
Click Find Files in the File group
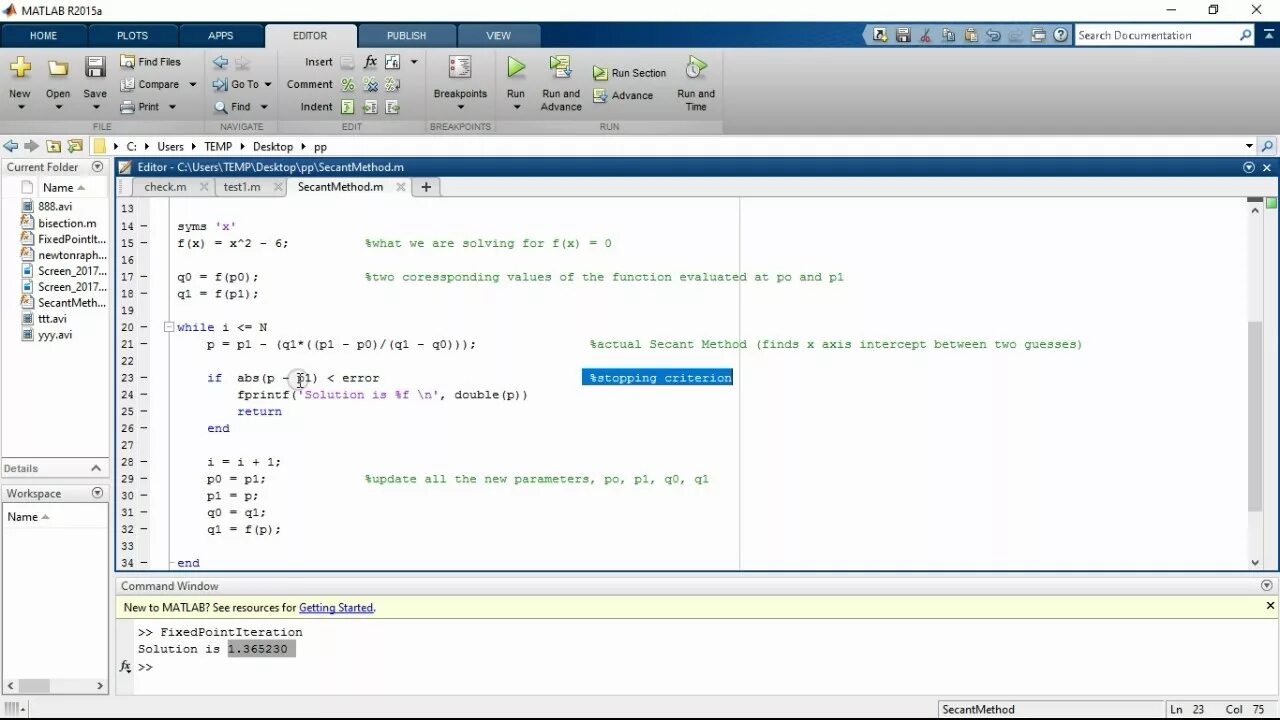(x=150, y=62)
